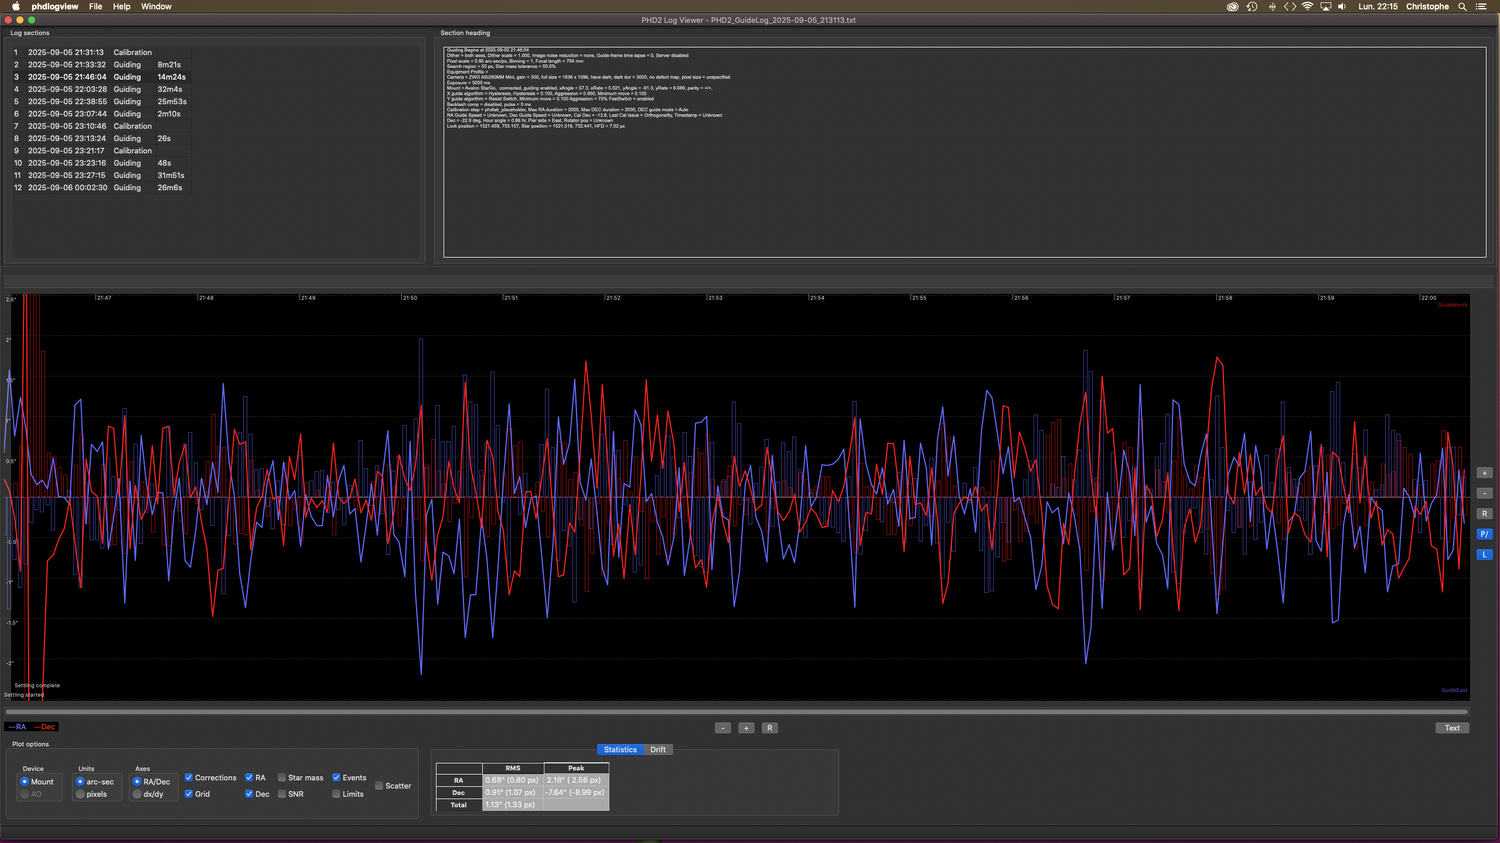Image resolution: width=1500 pixels, height=843 pixels.
Task: Click horizontal zoom-out minus button below graph
Action: coord(723,728)
